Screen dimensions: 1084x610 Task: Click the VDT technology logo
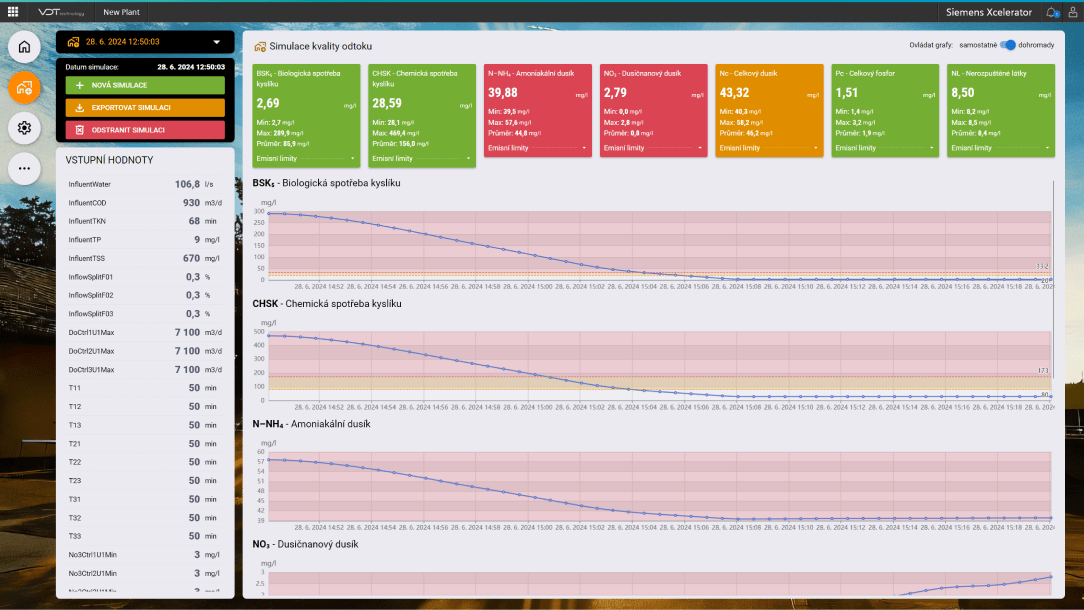click(60, 12)
